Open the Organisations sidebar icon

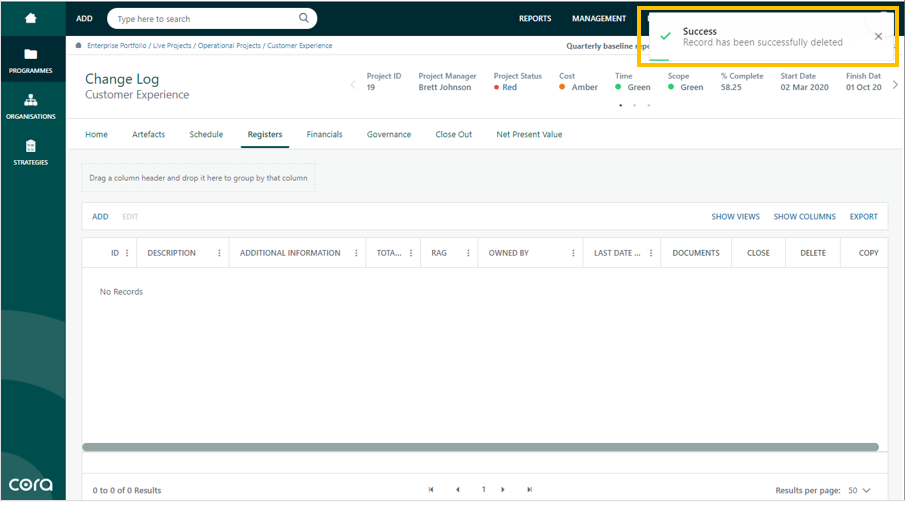pos(31,100)
